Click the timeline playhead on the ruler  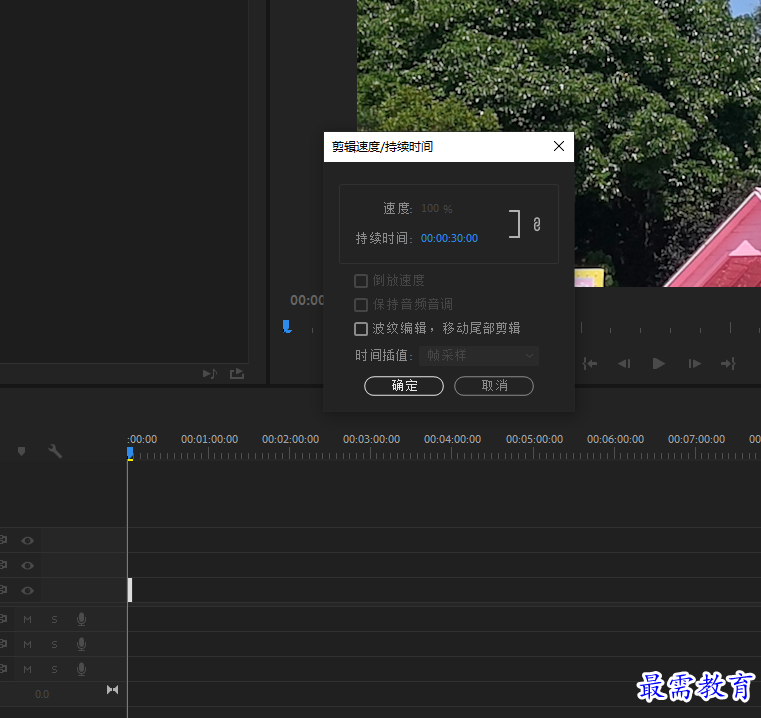tap(130, 453)
